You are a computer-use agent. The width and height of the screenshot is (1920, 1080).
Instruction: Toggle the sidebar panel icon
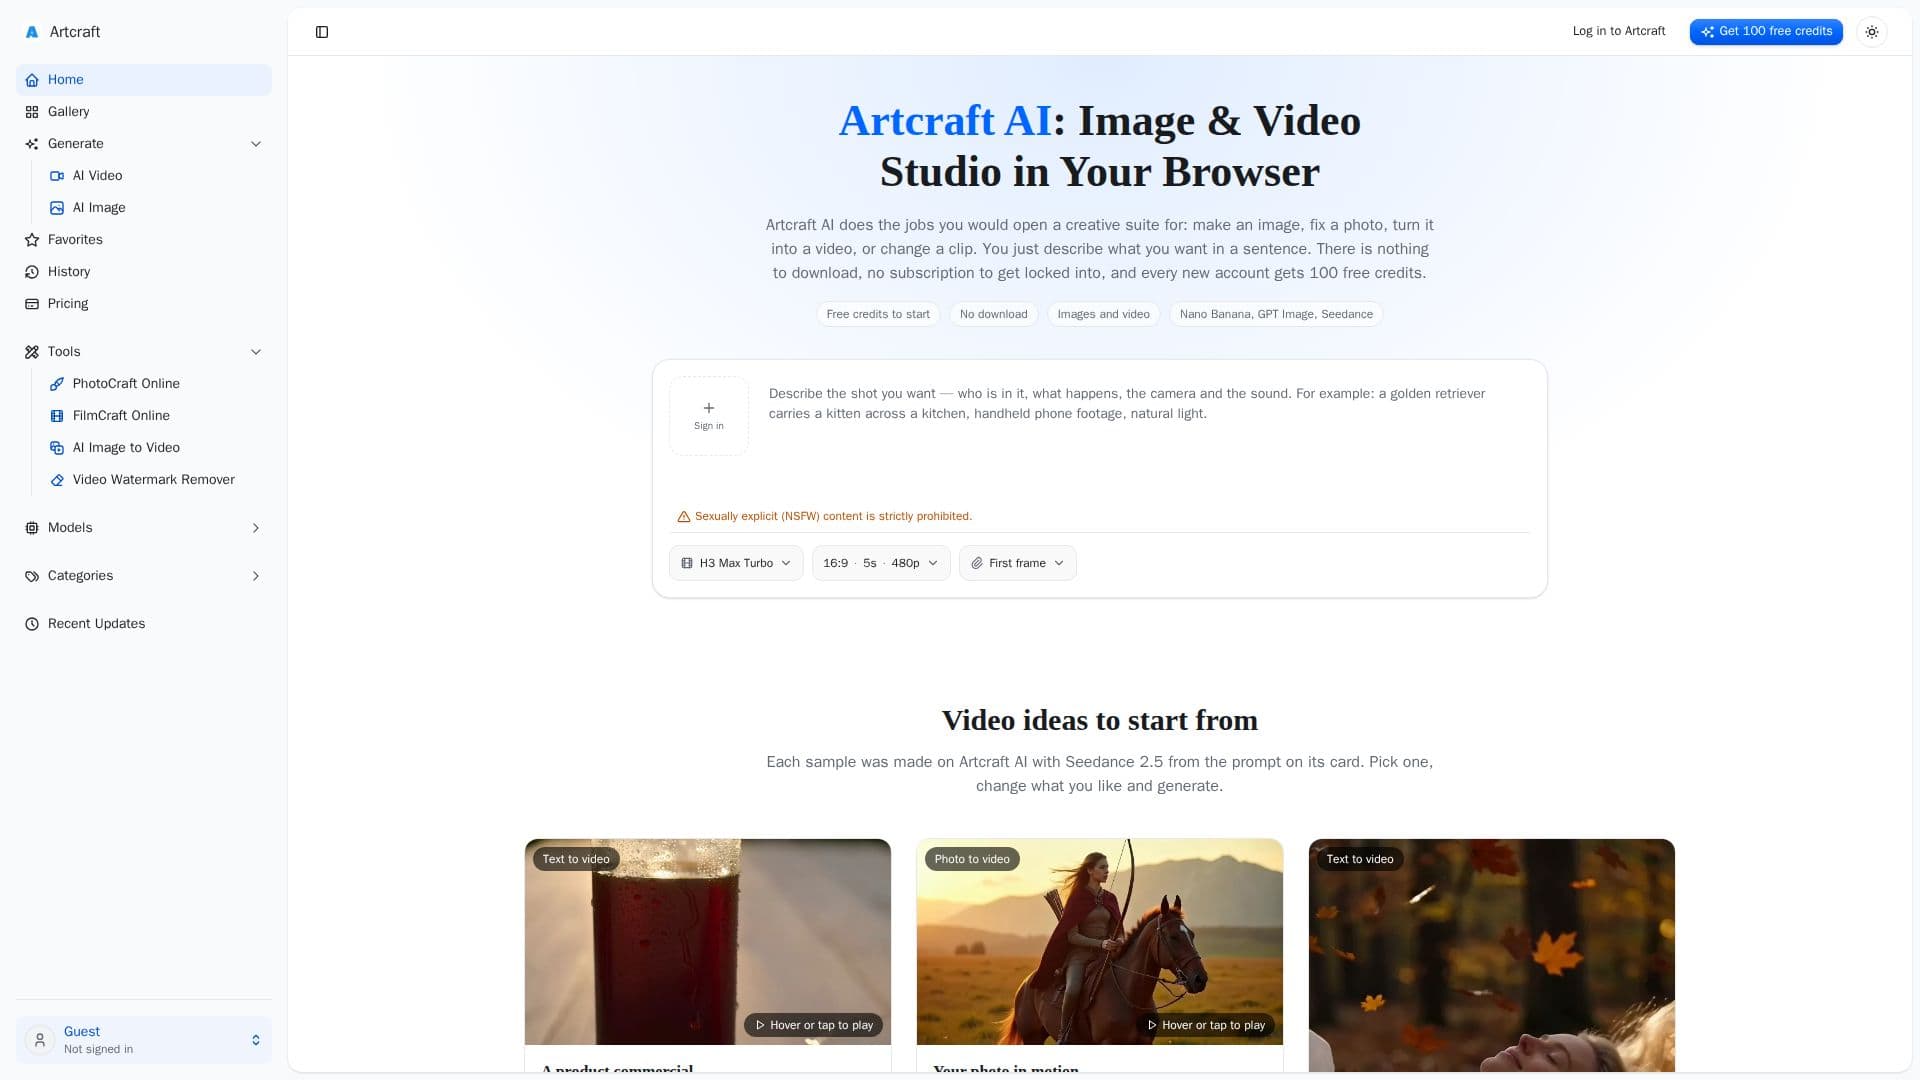click(322, 32)
